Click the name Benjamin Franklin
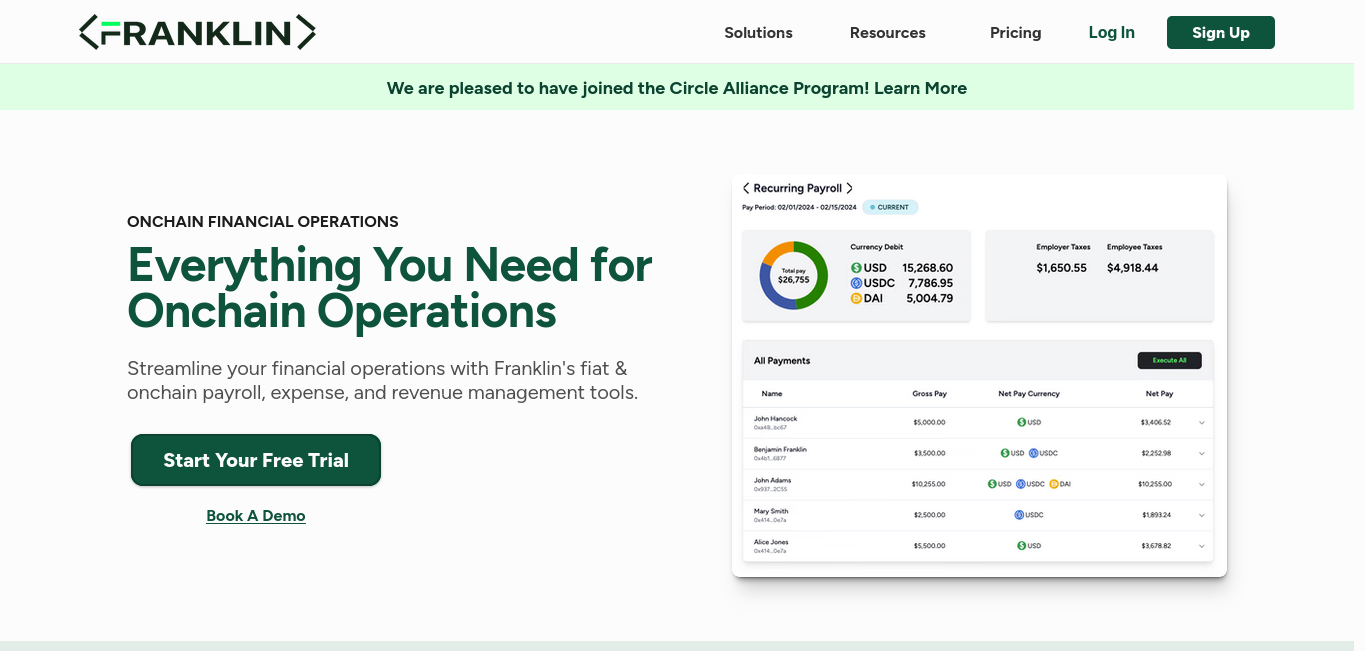 coord(780,450)
